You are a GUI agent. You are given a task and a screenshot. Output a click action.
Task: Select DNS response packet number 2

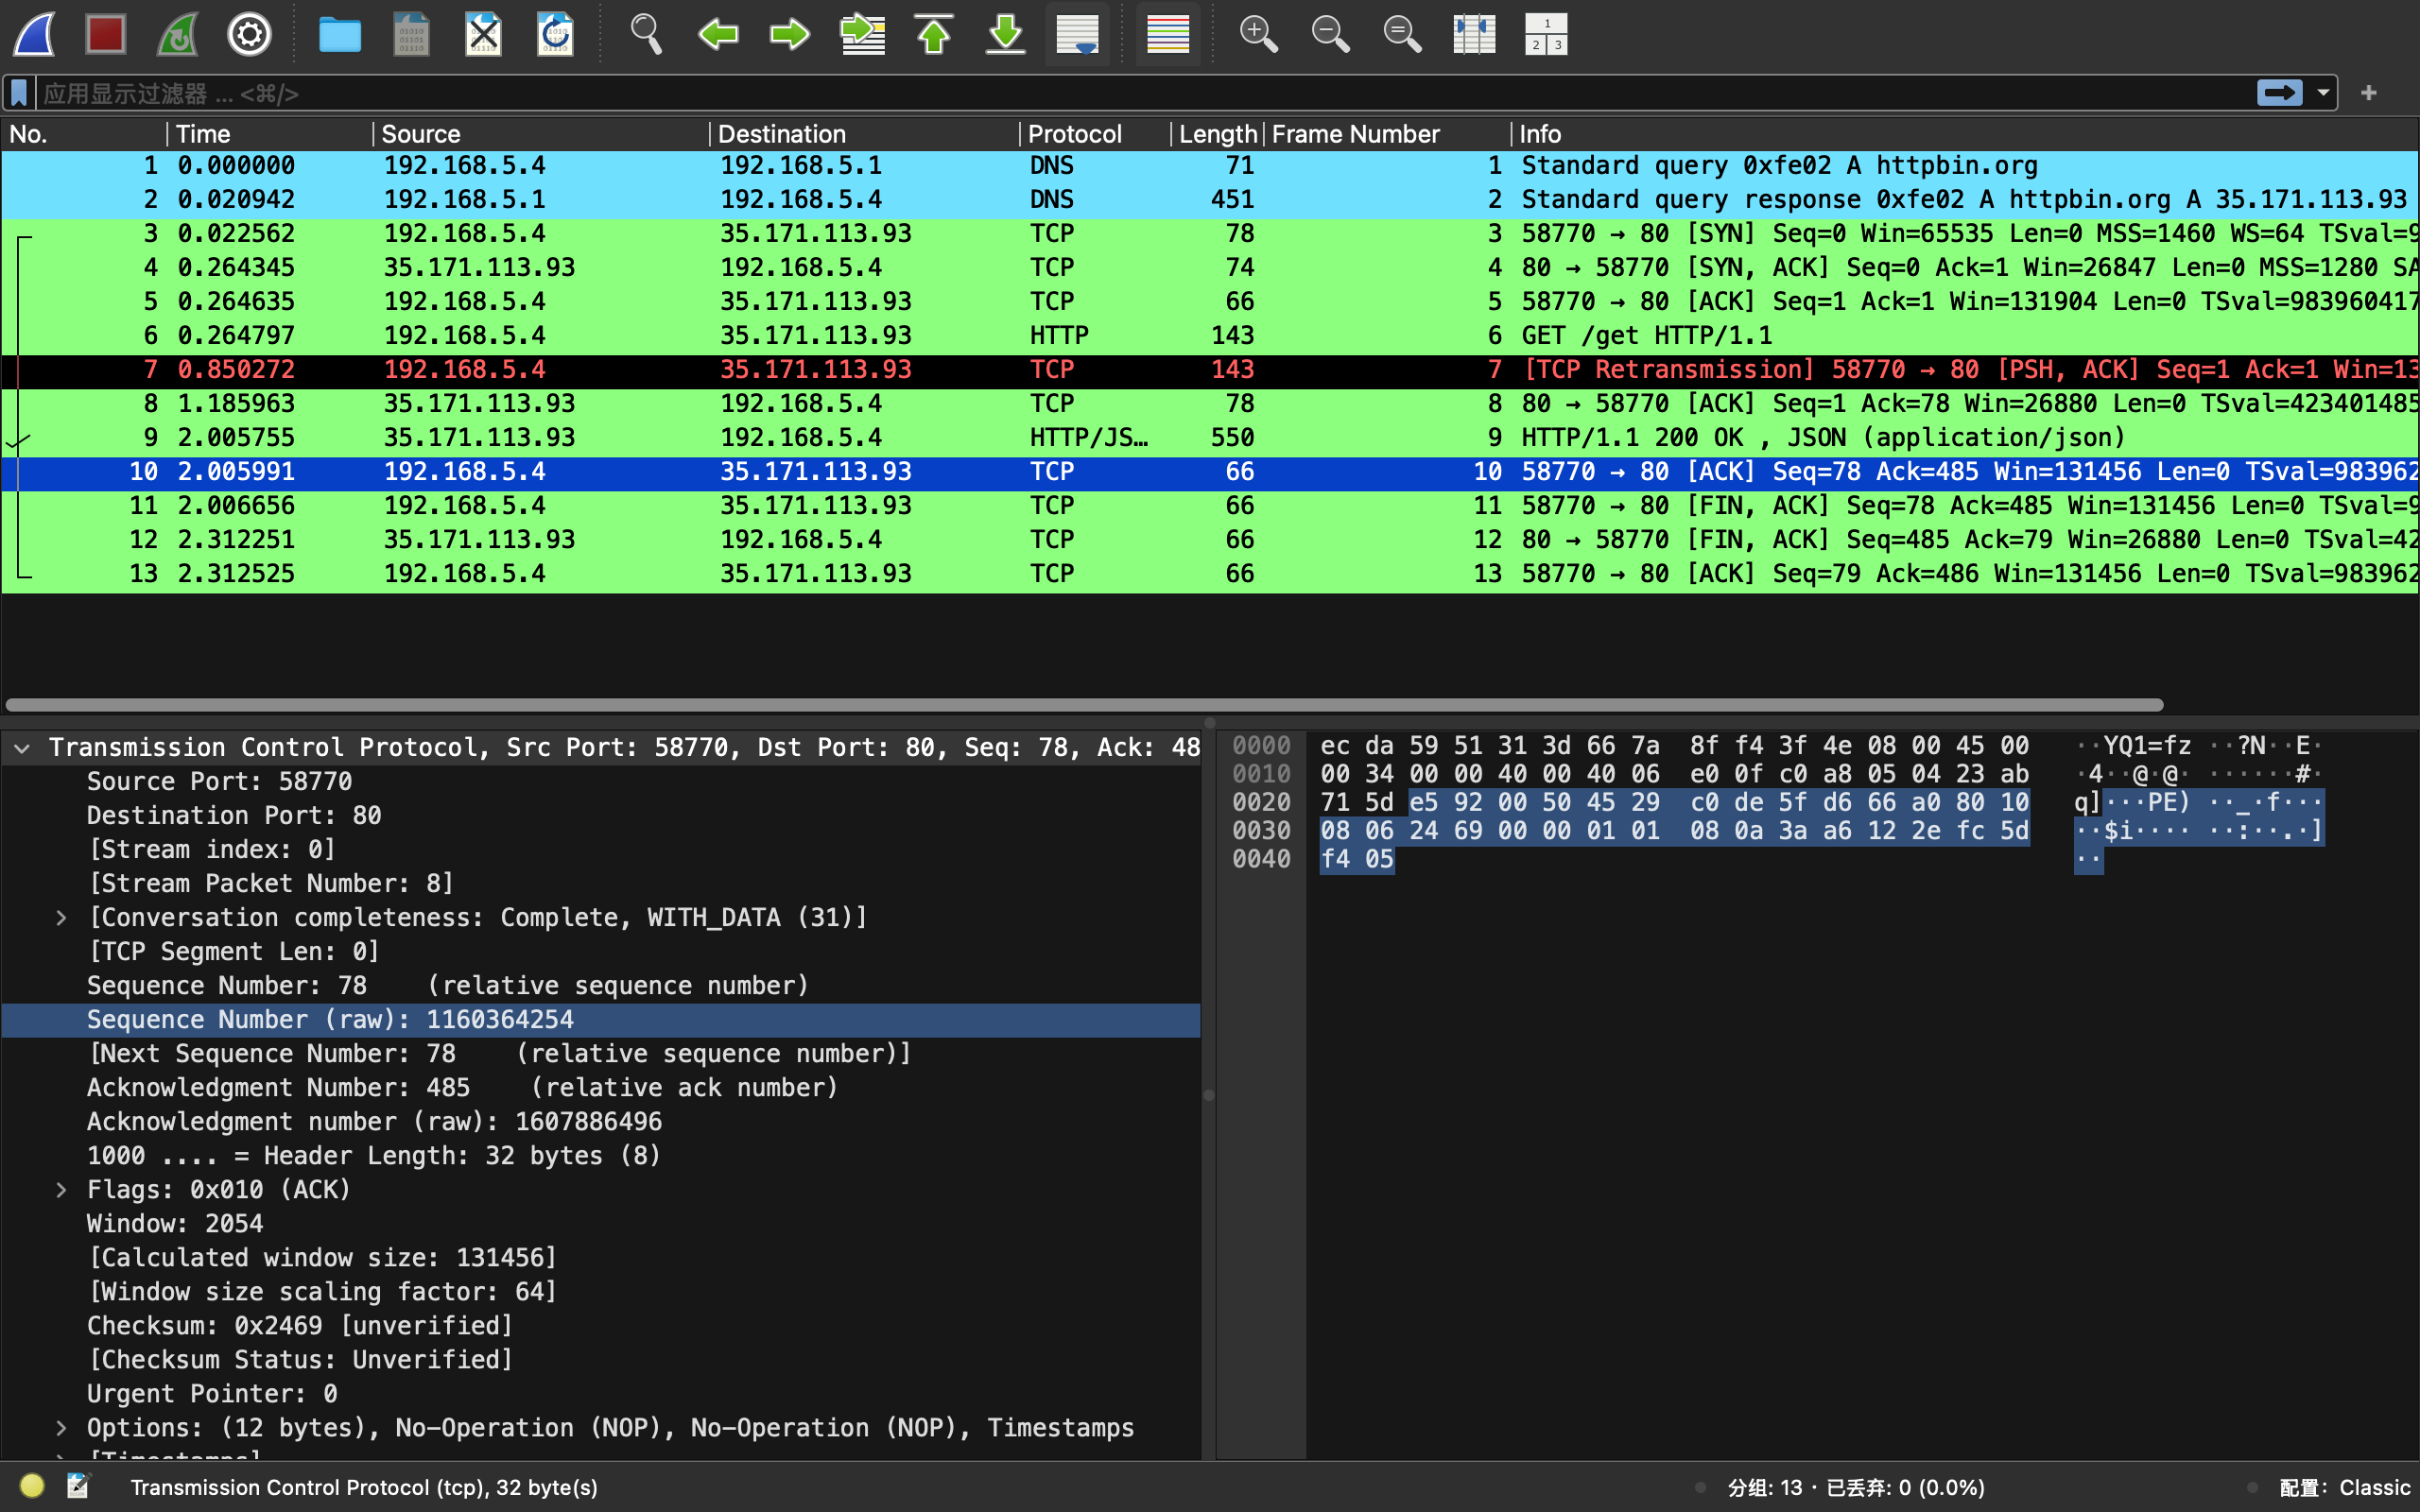click(1209, 200)
